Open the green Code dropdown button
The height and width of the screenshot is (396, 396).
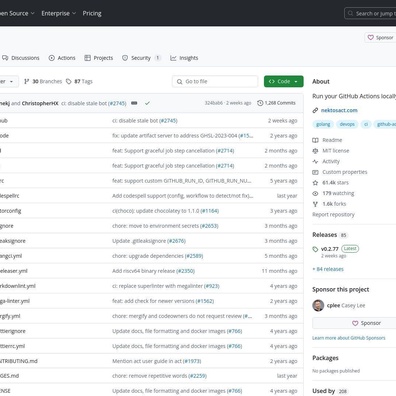coord(283,81)
